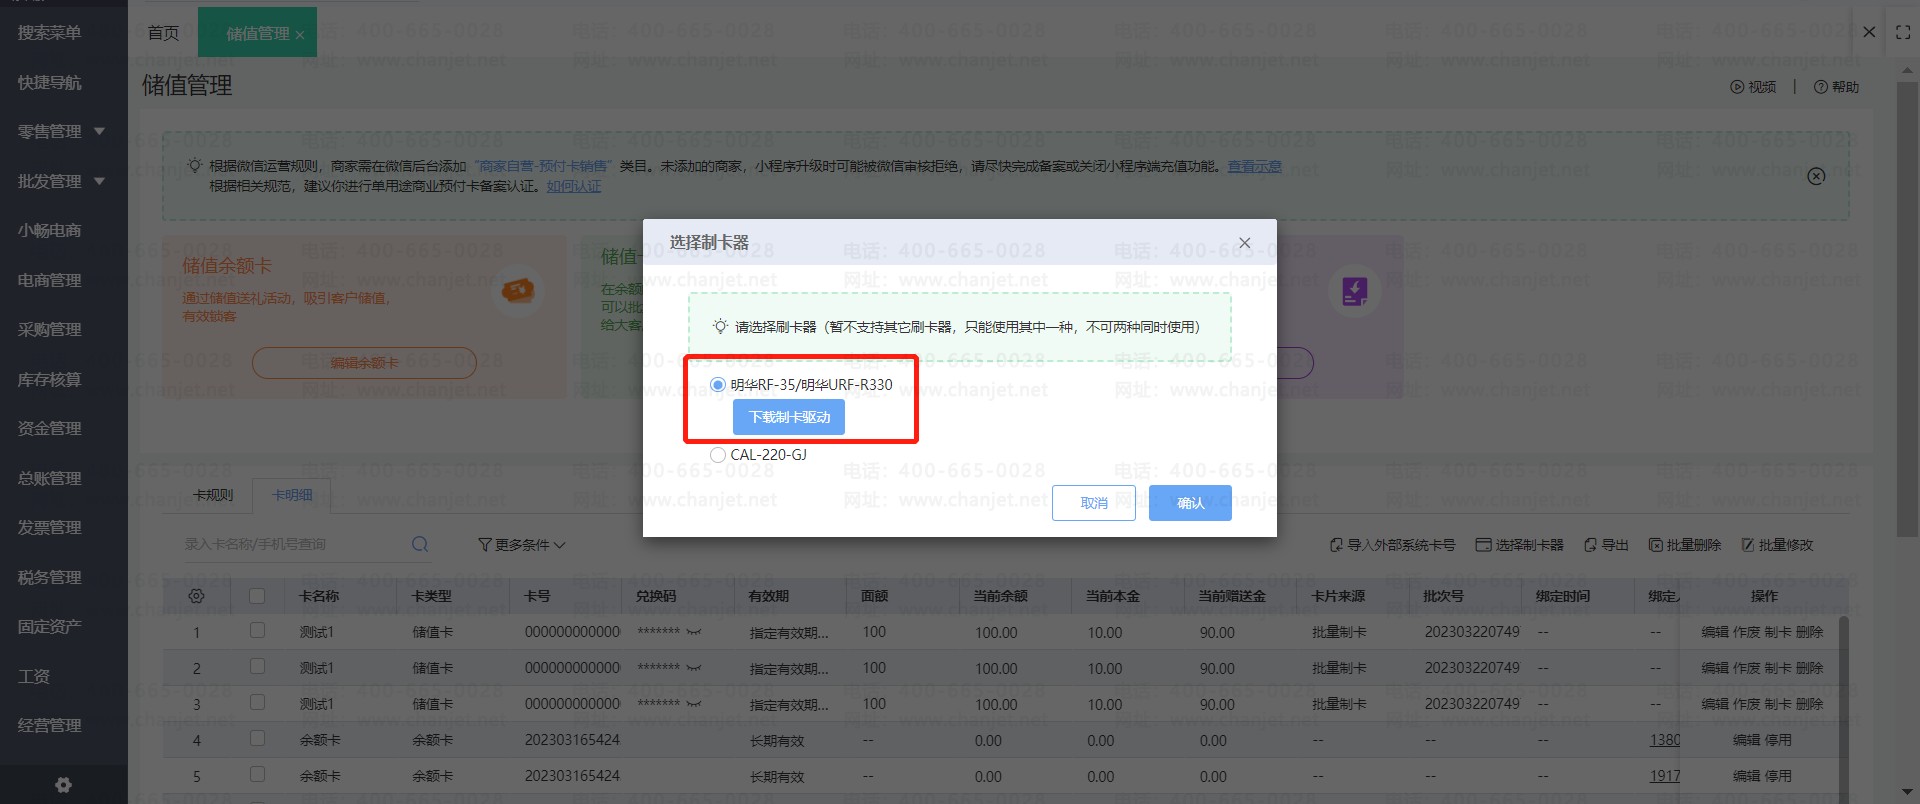Go to 采购管理
Viewport: 1920px width, 804px height.
50,329
